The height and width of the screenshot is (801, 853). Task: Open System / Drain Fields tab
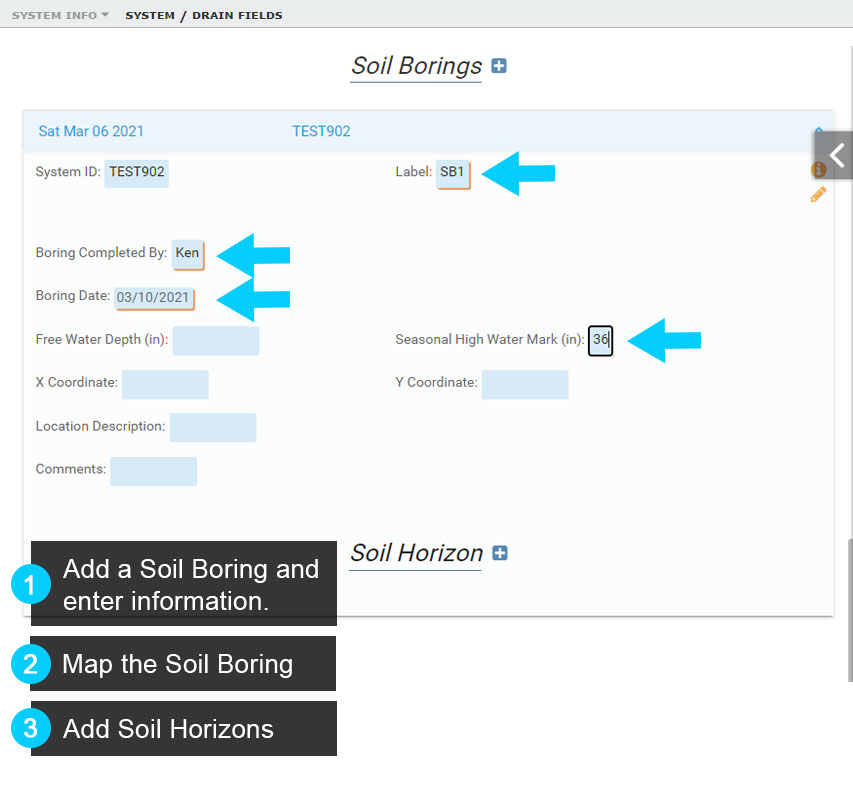pyautogui.click(x=203, y=15)
